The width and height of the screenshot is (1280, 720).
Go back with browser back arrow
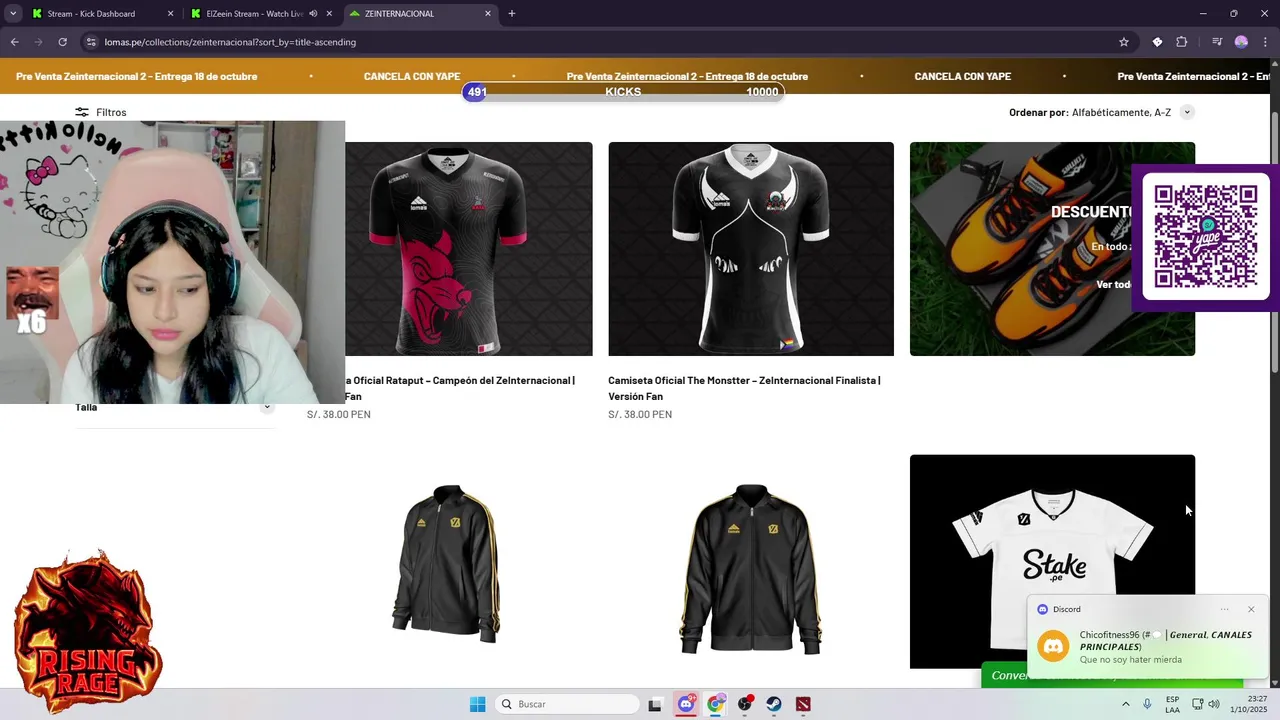[x=14, y=42]
